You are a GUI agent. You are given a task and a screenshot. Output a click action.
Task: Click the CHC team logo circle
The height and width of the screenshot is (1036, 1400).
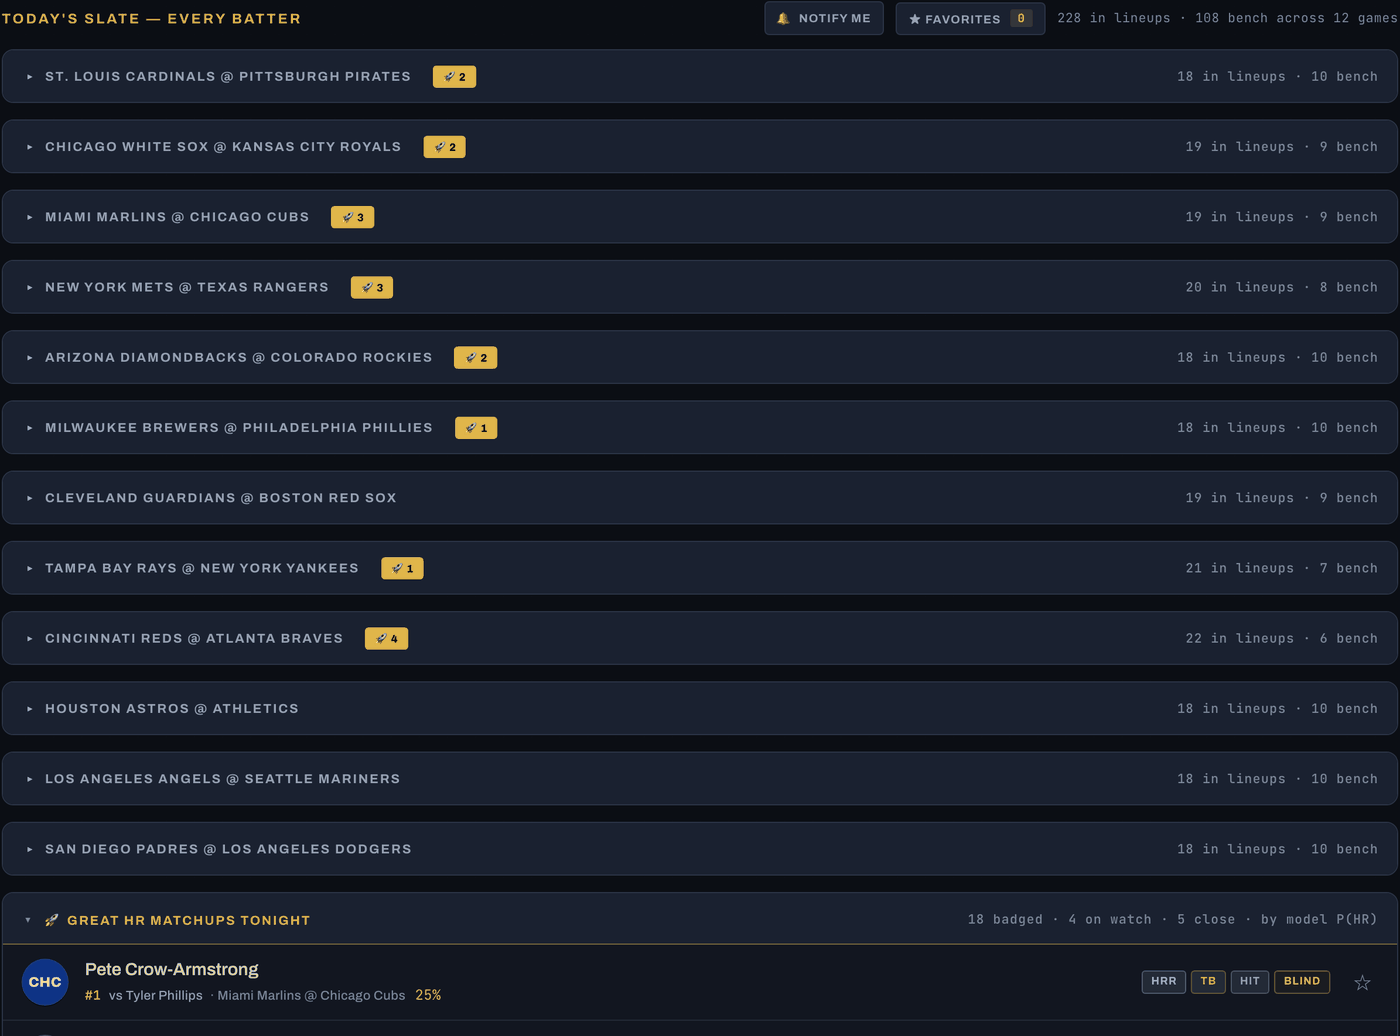point(45,982)
